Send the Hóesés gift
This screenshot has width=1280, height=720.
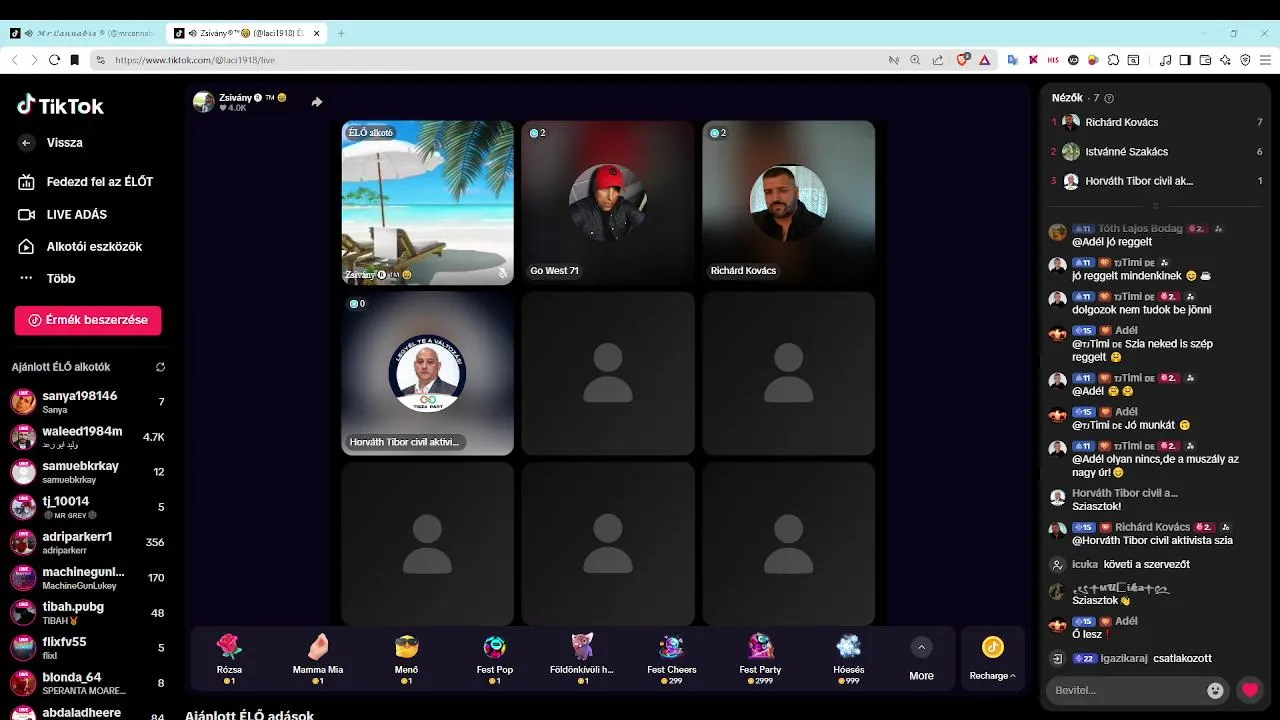848,658
